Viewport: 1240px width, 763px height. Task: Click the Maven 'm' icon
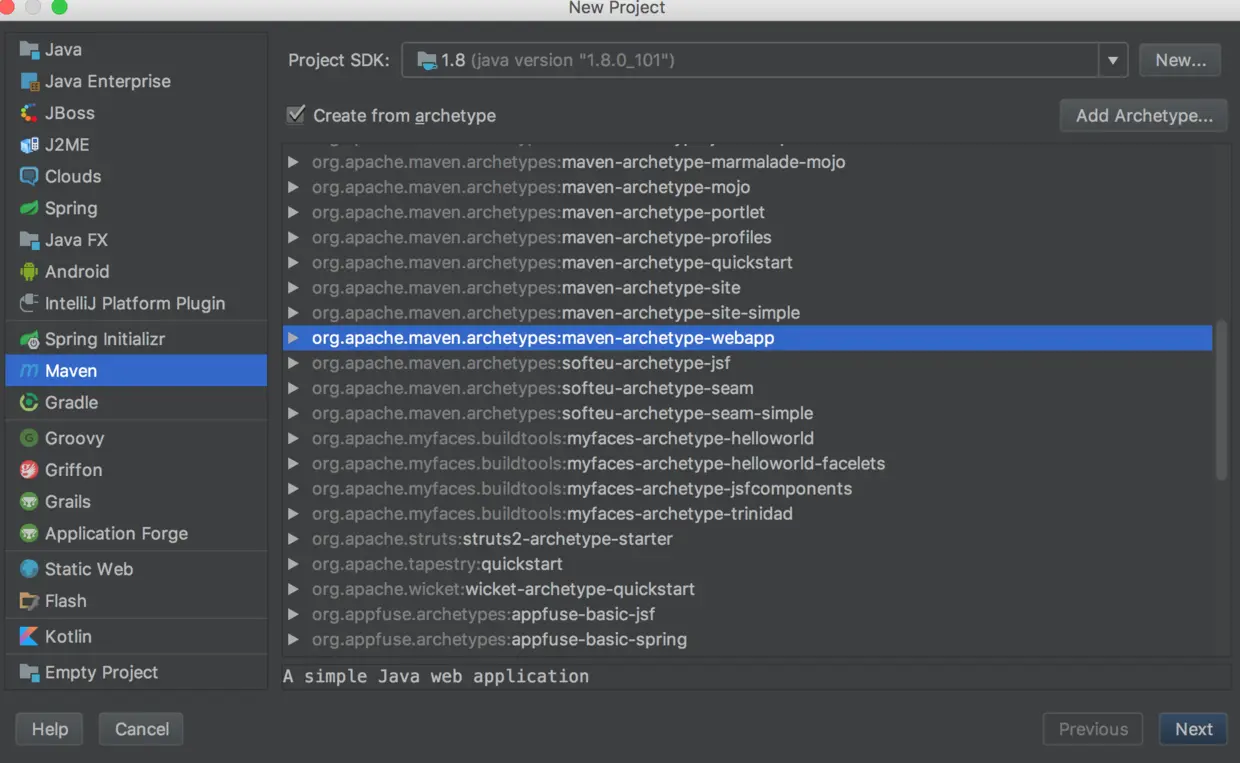[29, 371]
